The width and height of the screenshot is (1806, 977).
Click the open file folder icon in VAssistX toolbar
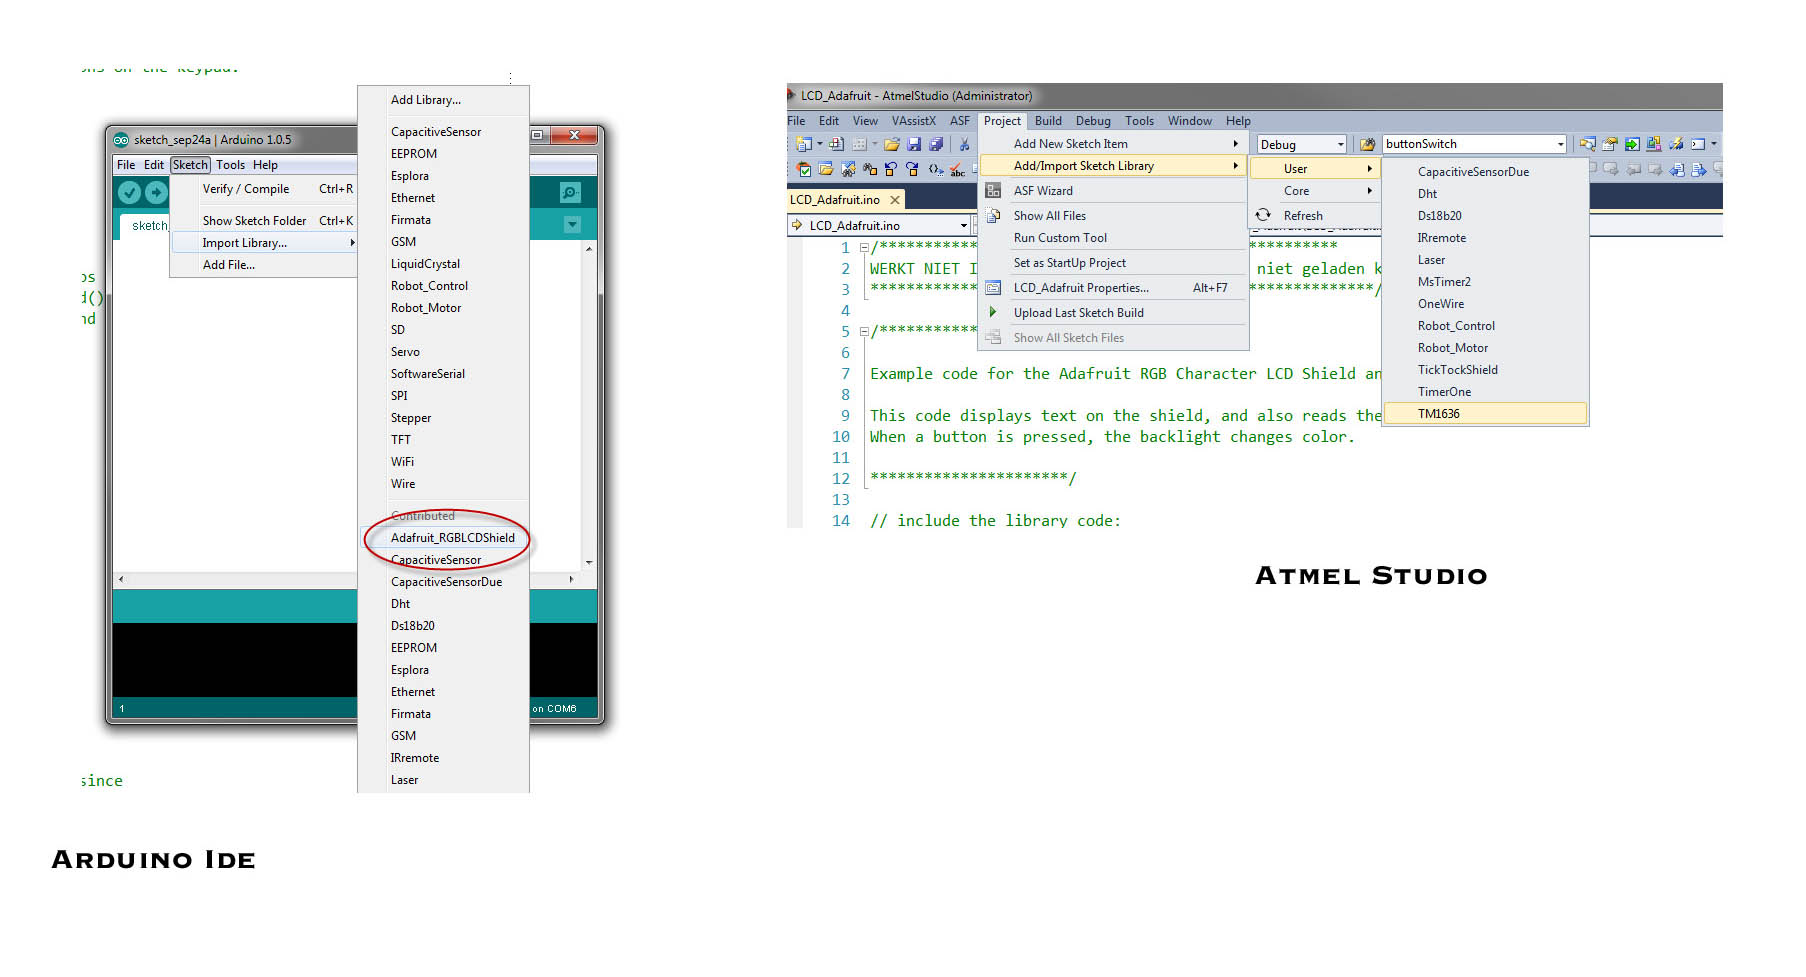click(825, 169)
